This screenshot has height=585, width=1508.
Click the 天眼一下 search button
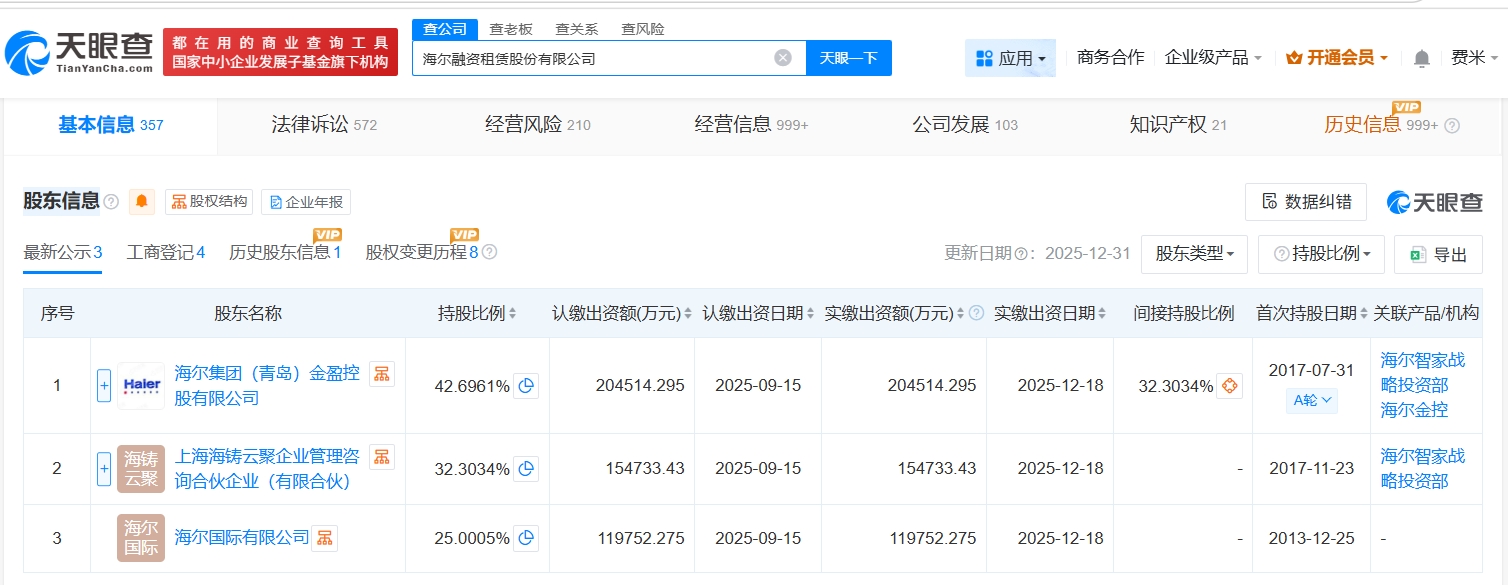(849, 58)
